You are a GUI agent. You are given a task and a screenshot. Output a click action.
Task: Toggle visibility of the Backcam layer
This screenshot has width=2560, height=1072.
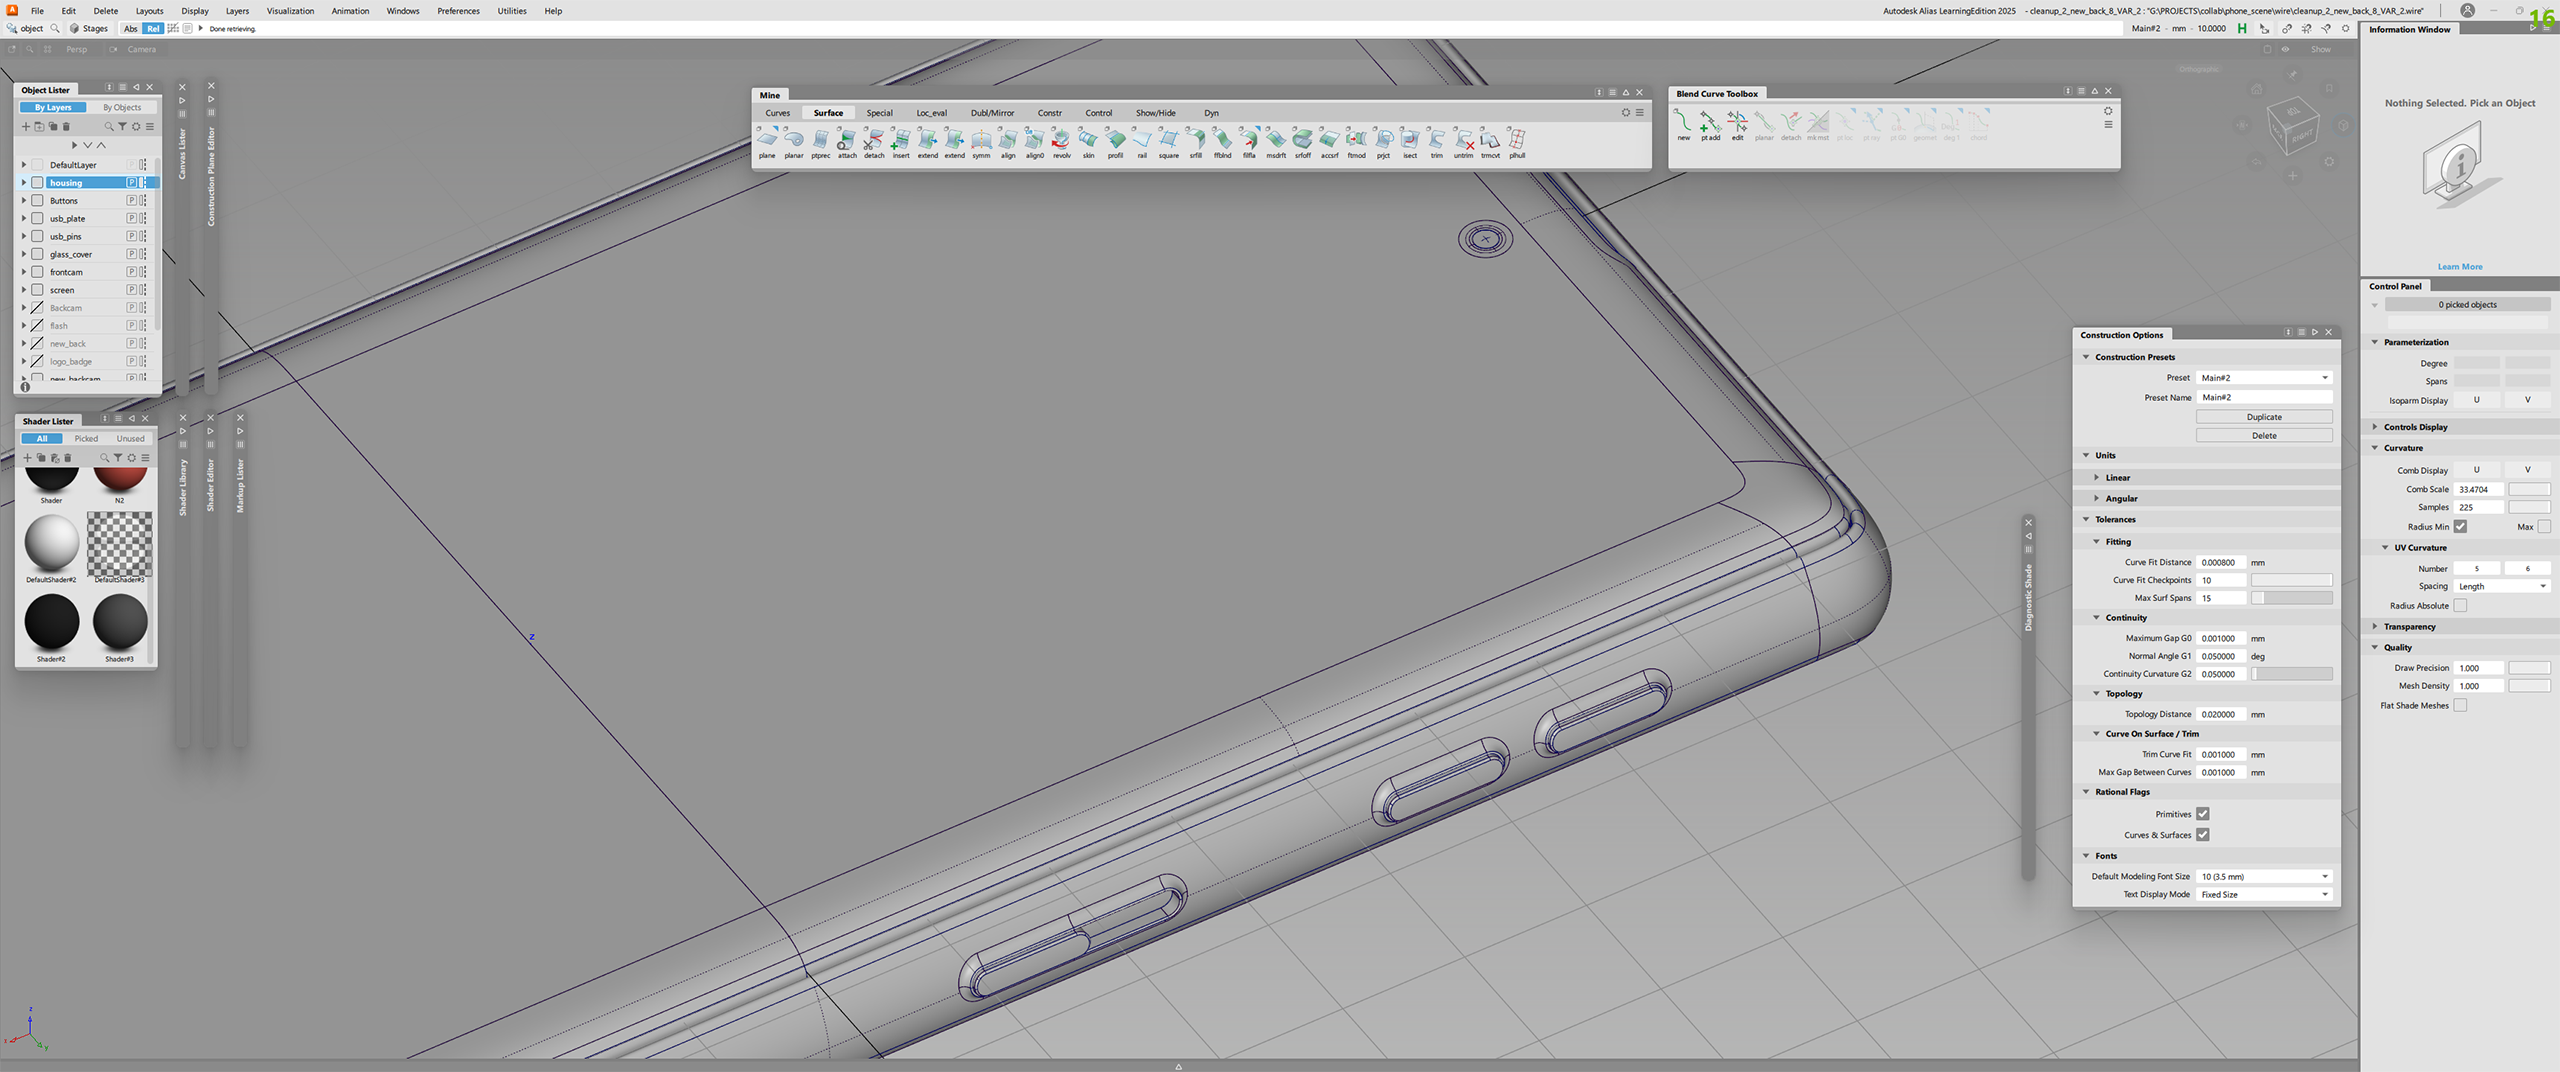pyautogui.click(x=37, y=308)
